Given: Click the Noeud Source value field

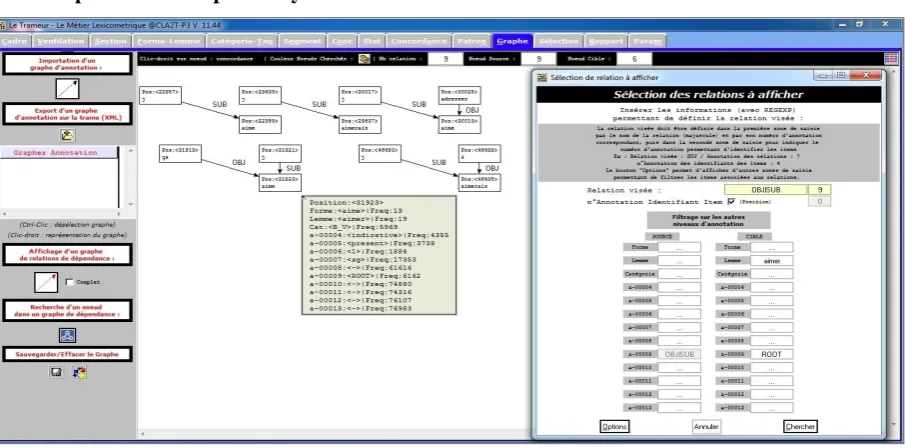Looking at the screenshot, I should pyautogui.click(x=538, y=59).
